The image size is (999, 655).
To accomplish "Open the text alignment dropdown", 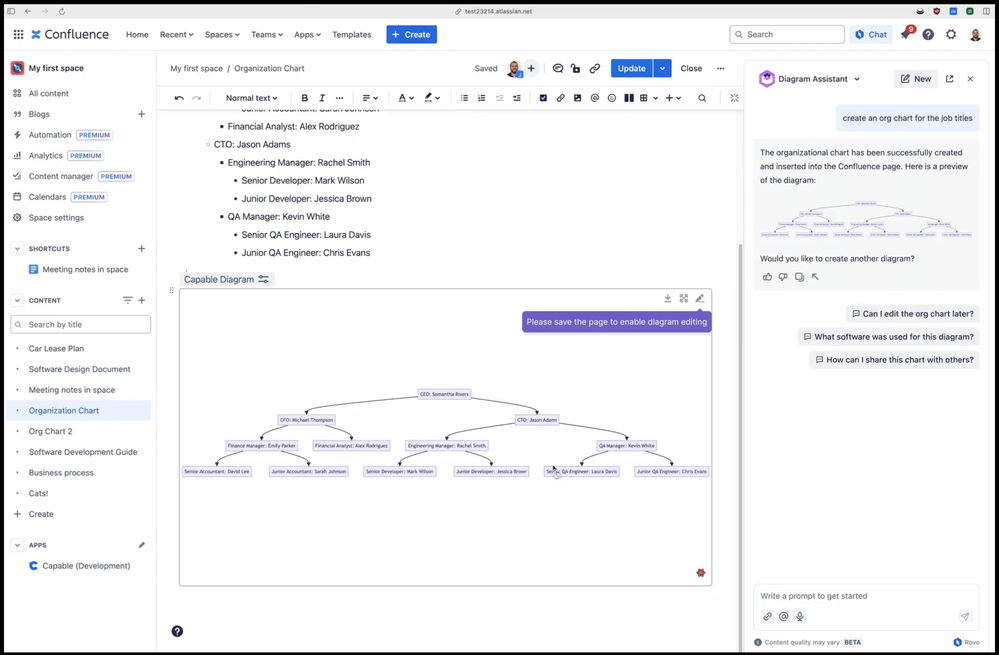I will click(370, 98).
